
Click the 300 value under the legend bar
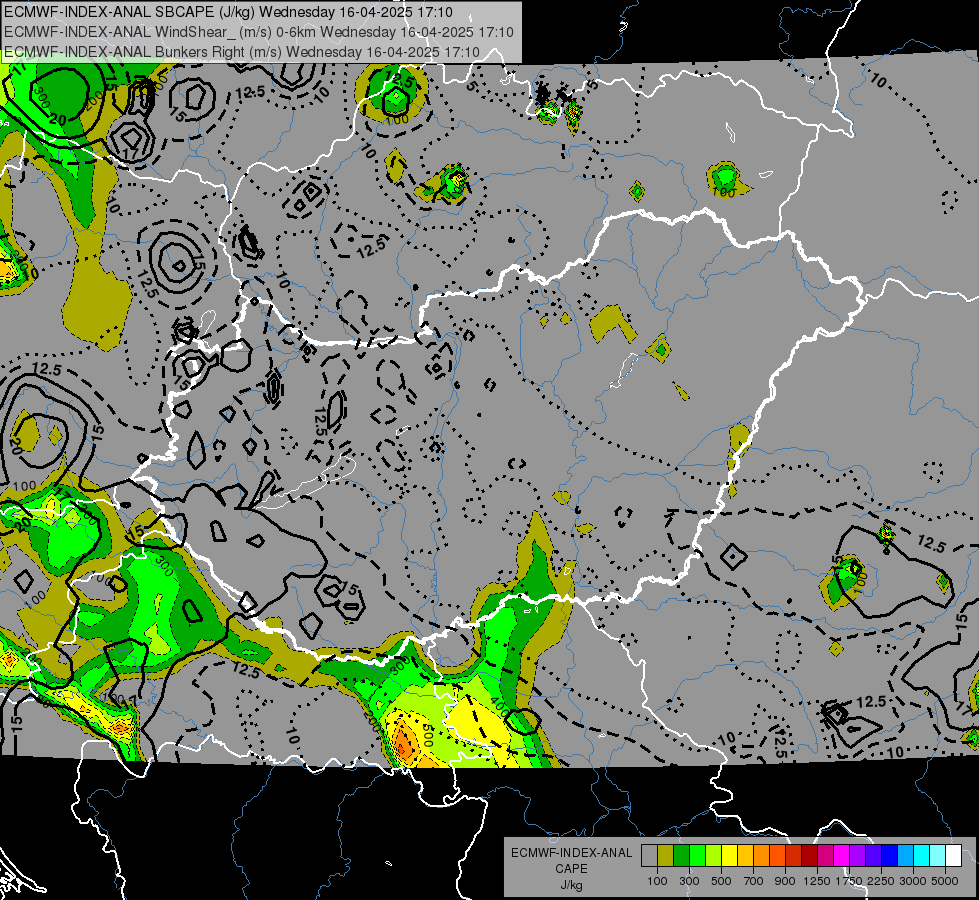(x=689, y=881)
